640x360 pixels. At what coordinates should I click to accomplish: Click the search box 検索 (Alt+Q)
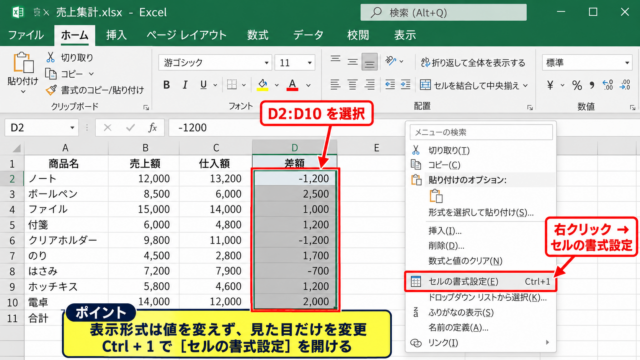[x=443, y=12]
